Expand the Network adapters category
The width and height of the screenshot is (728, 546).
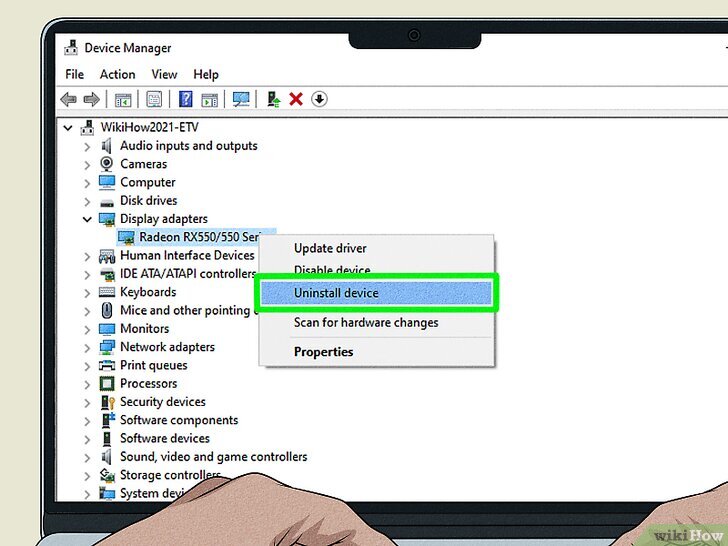click(87, 348)
